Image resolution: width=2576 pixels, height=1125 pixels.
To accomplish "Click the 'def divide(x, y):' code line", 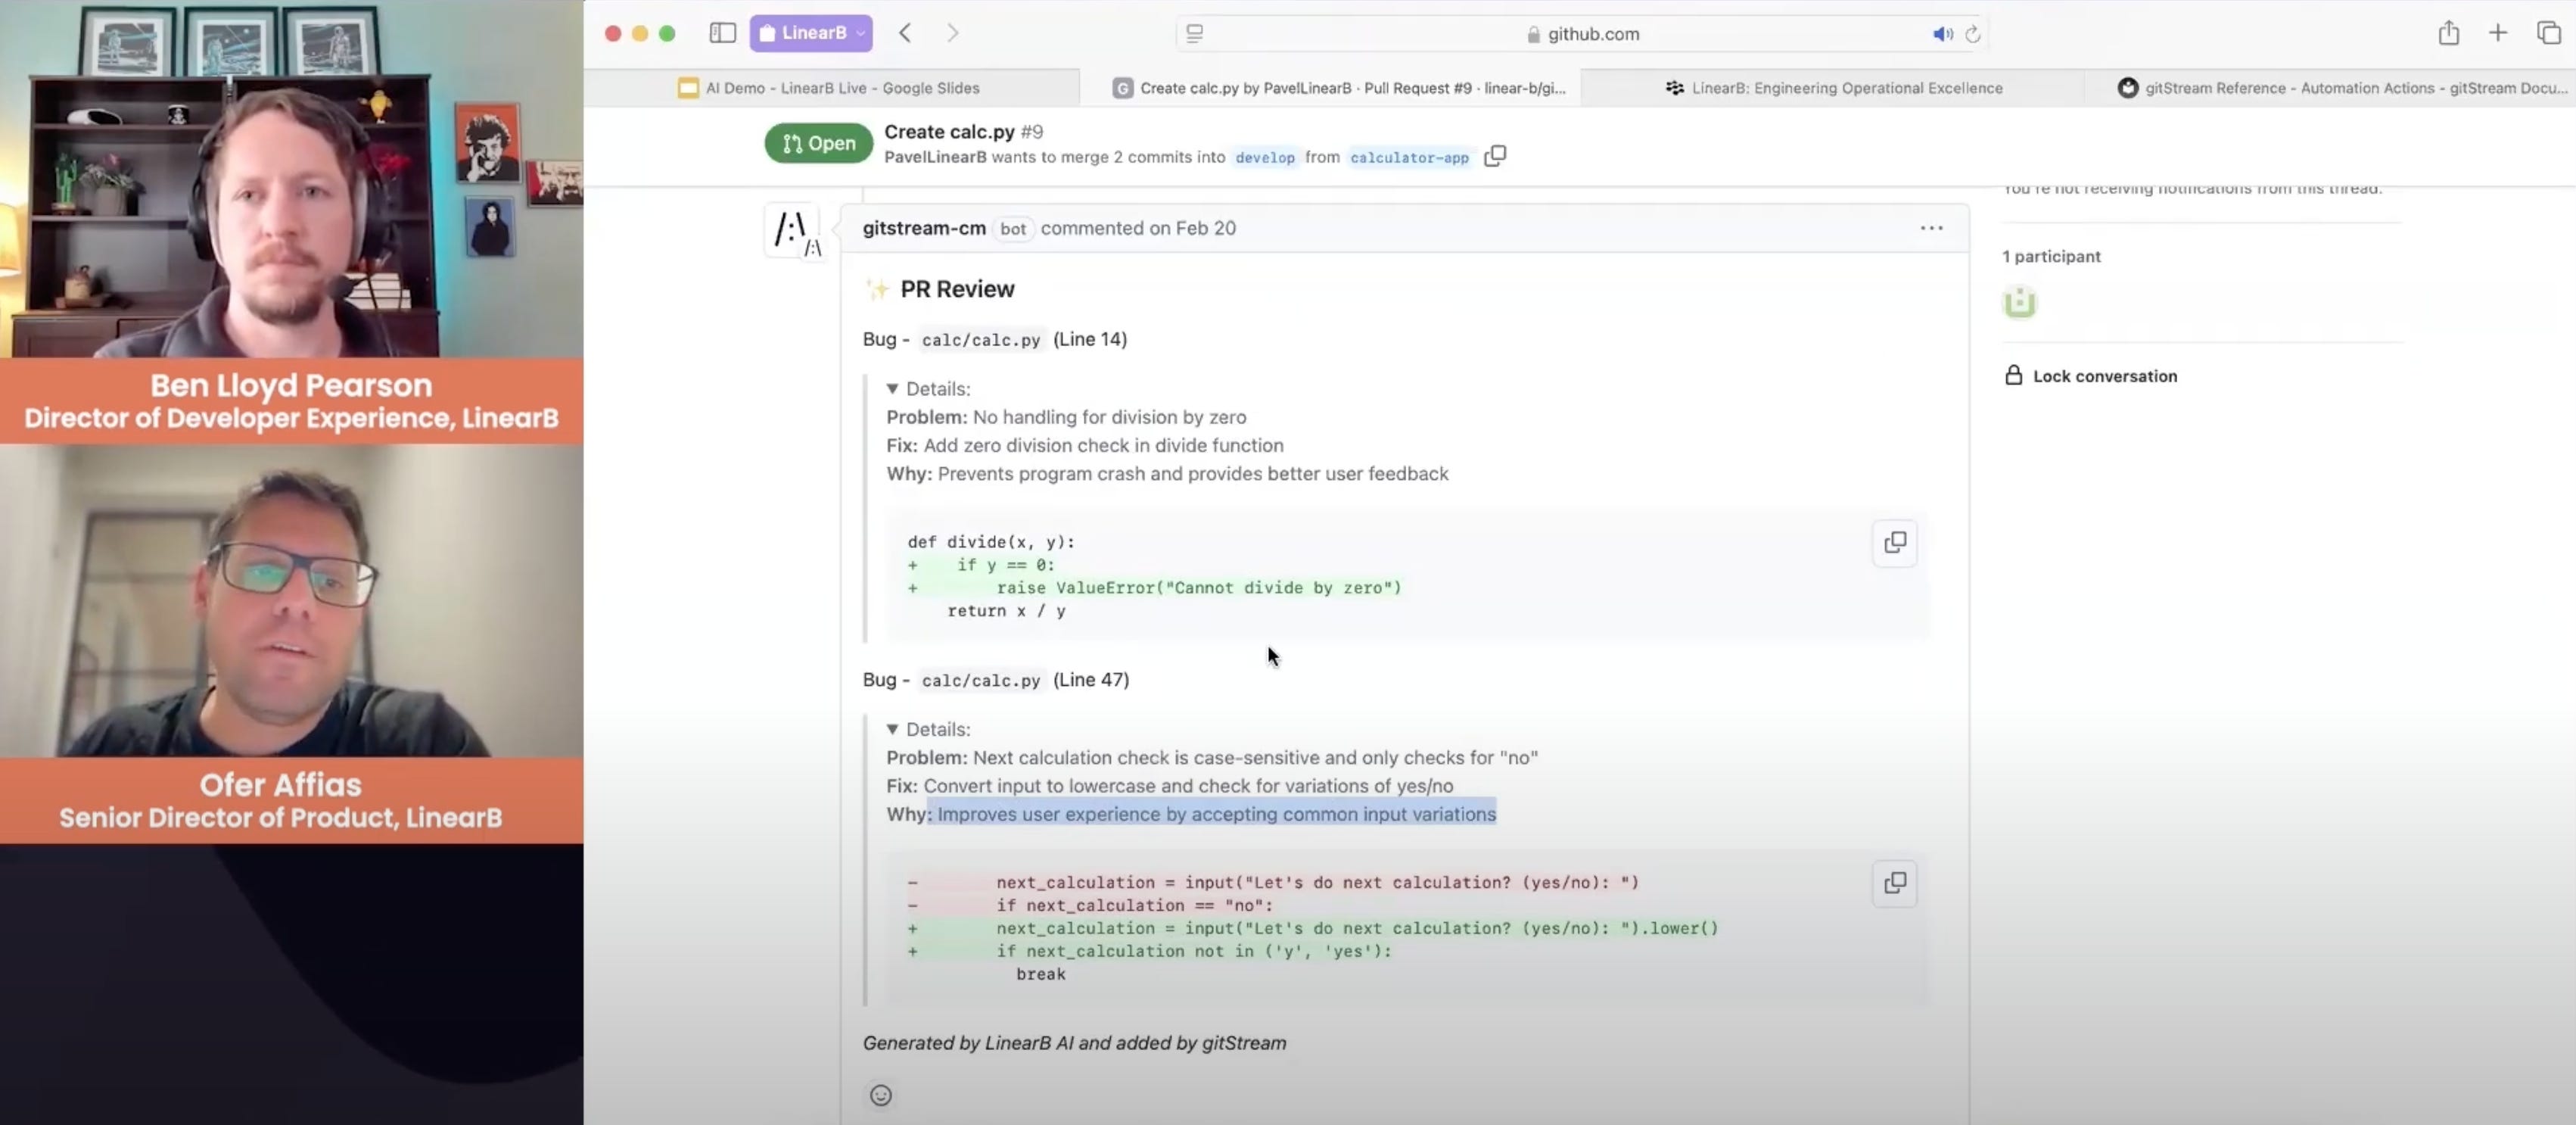I will pos(991,542).
